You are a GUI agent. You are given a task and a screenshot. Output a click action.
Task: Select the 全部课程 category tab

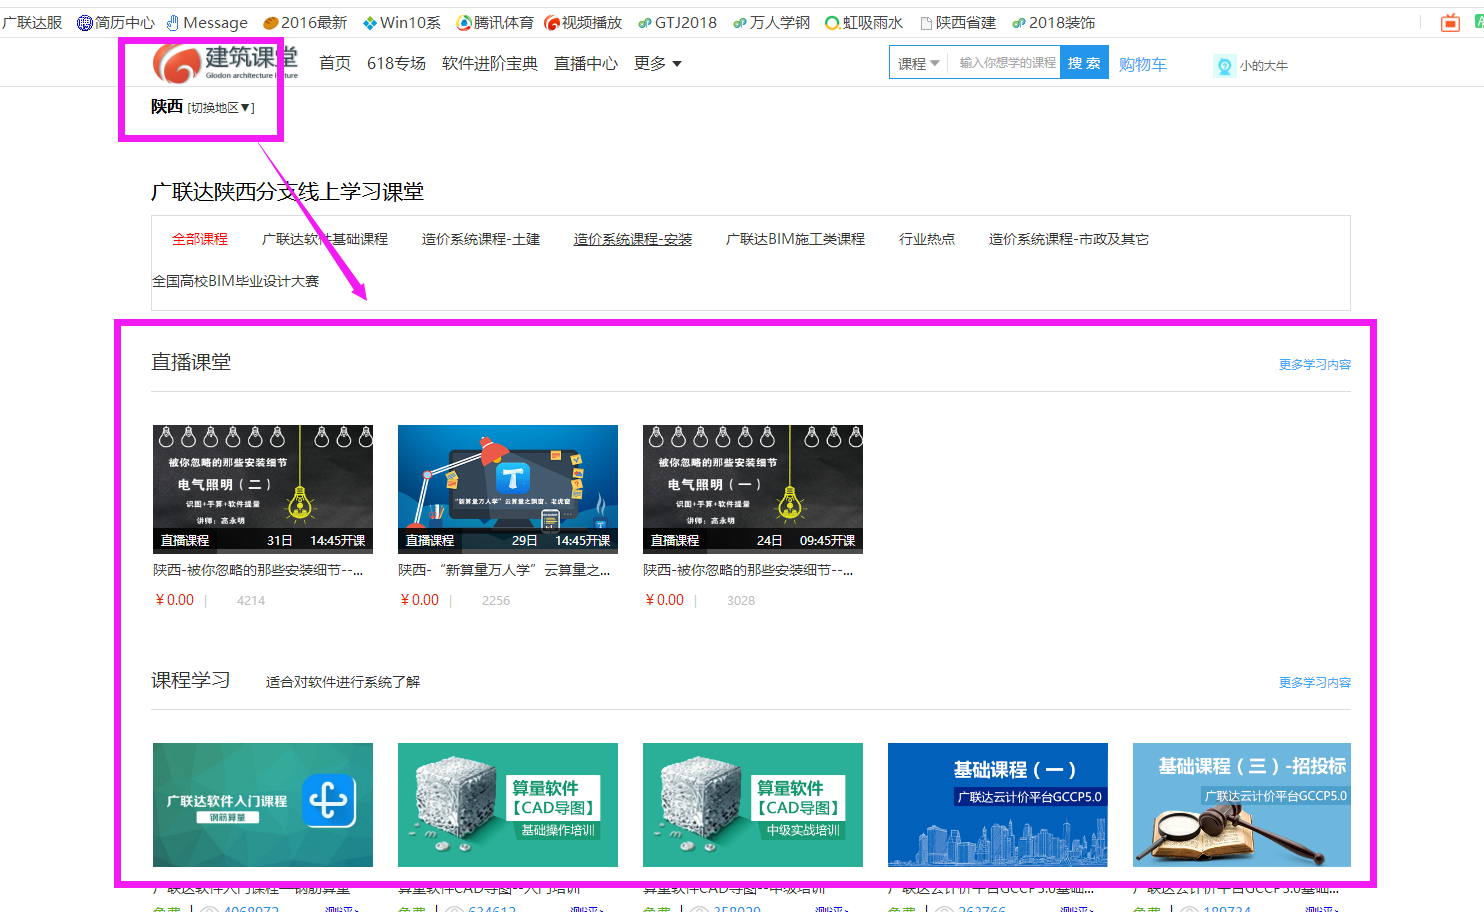[x=200, y=239]
